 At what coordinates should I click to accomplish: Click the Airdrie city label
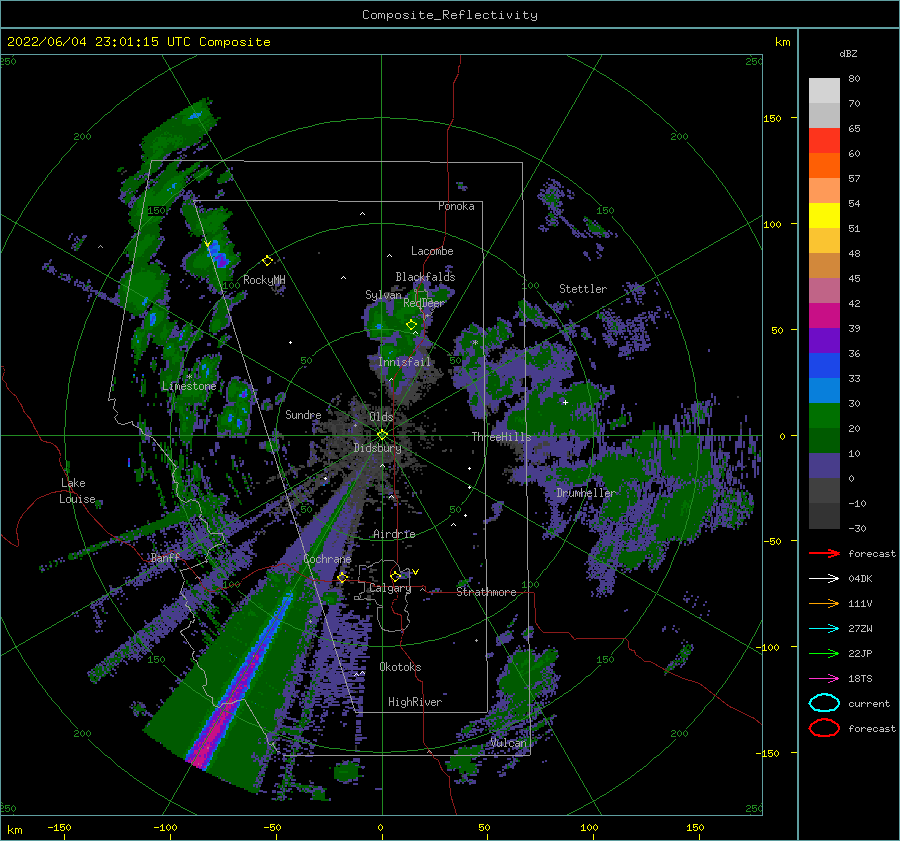394,534
